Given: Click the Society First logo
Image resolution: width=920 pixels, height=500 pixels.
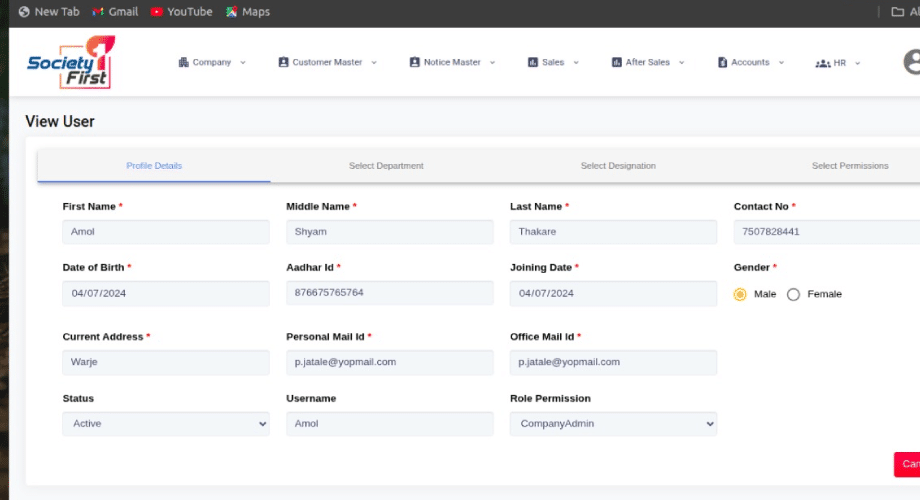Looking at the screenshot, I should click(x=70, y=63).
